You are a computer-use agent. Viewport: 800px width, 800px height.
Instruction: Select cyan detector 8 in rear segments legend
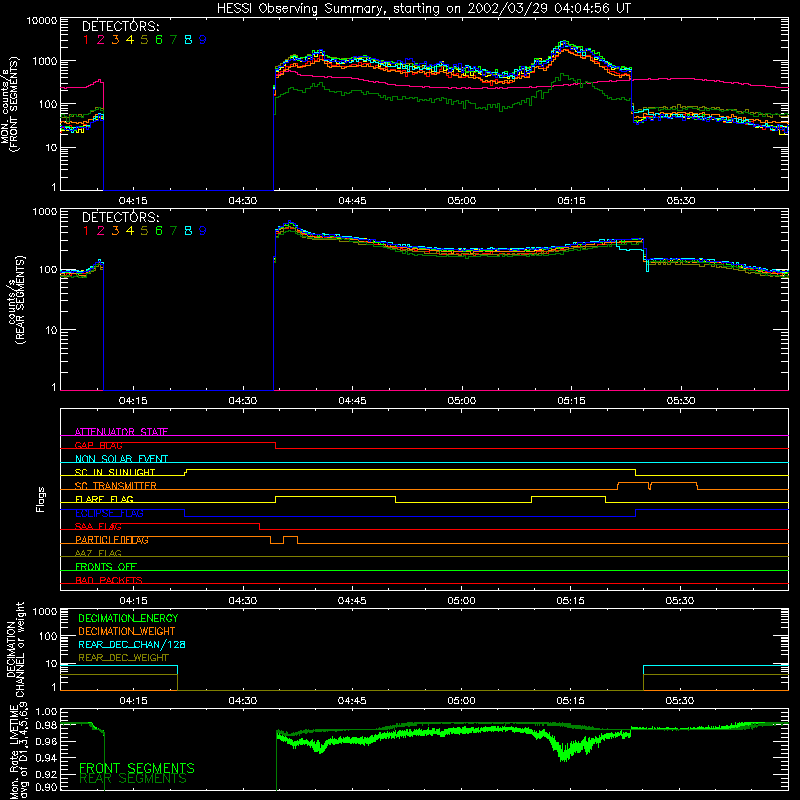point(188,231)
